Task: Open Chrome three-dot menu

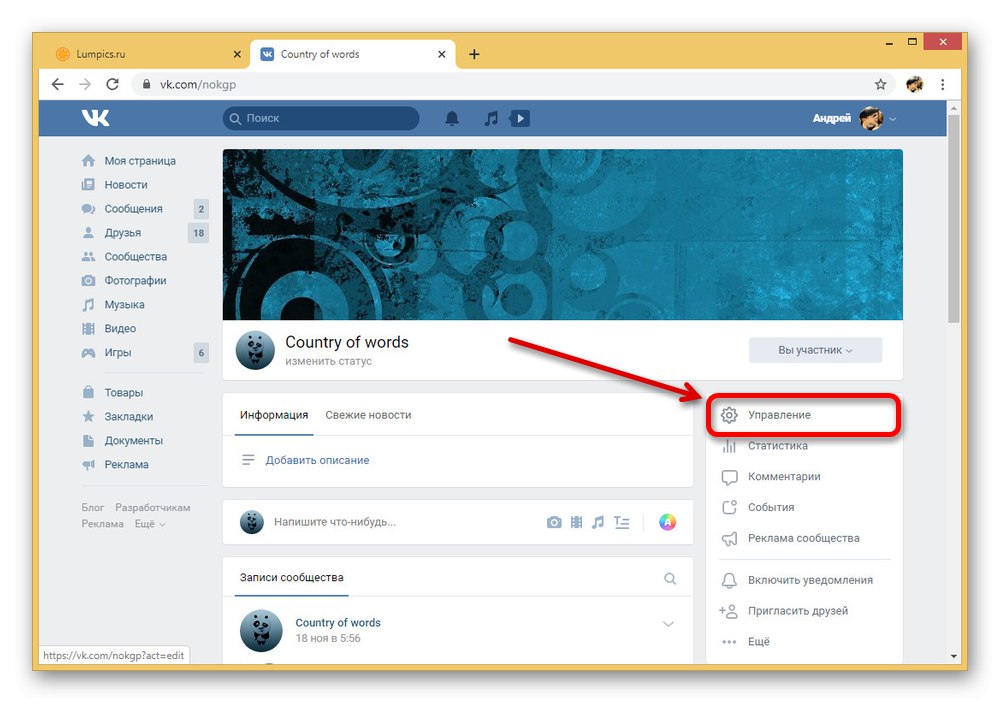Action: point(943,84)
